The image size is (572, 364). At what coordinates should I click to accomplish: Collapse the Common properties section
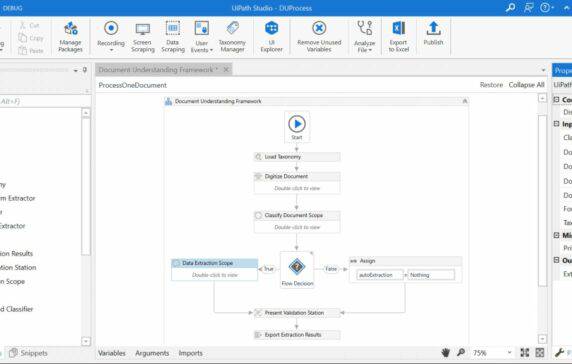pyautogui.click(x=557, y=99)
